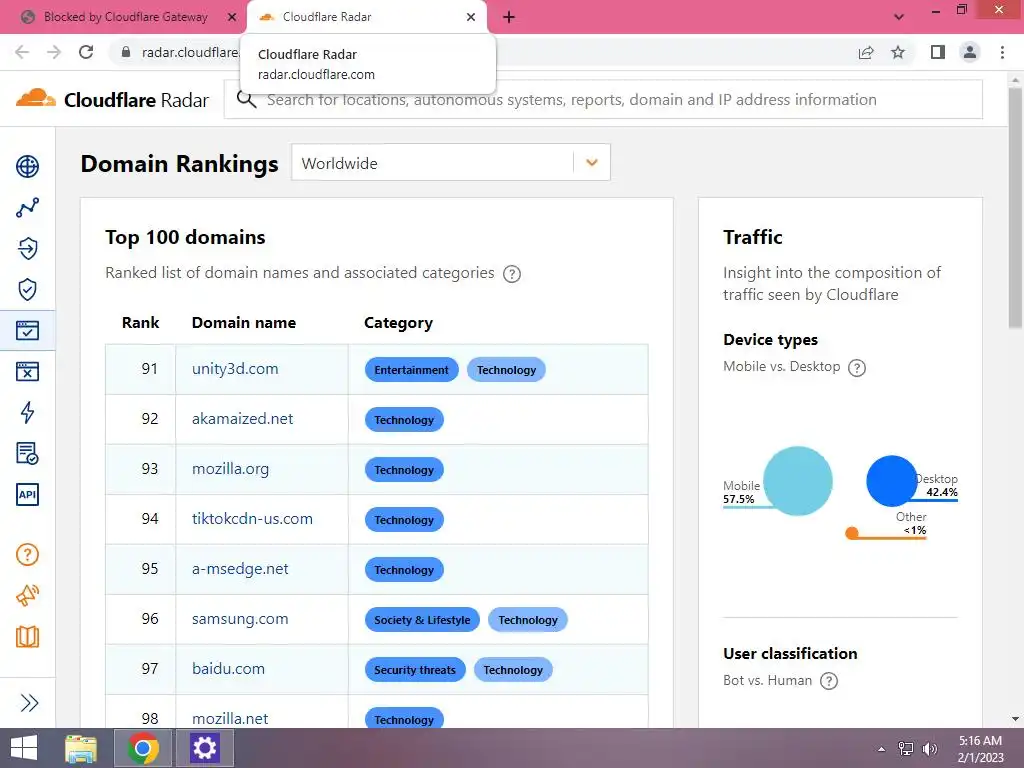1024x768 pixels.
Task: Expand the sidebar with double-chevron icon
Action: [29, 703]
